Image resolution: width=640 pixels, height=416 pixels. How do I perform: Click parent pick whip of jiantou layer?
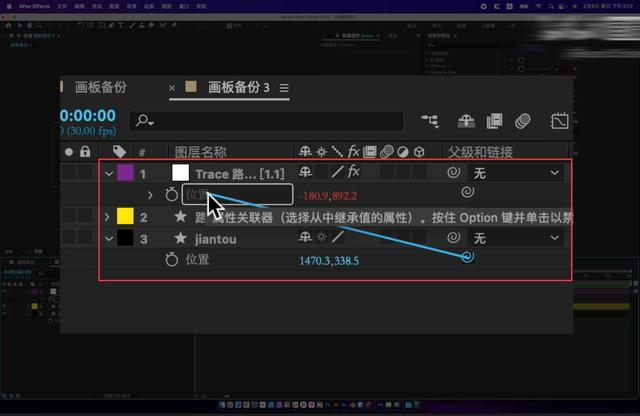453,237
